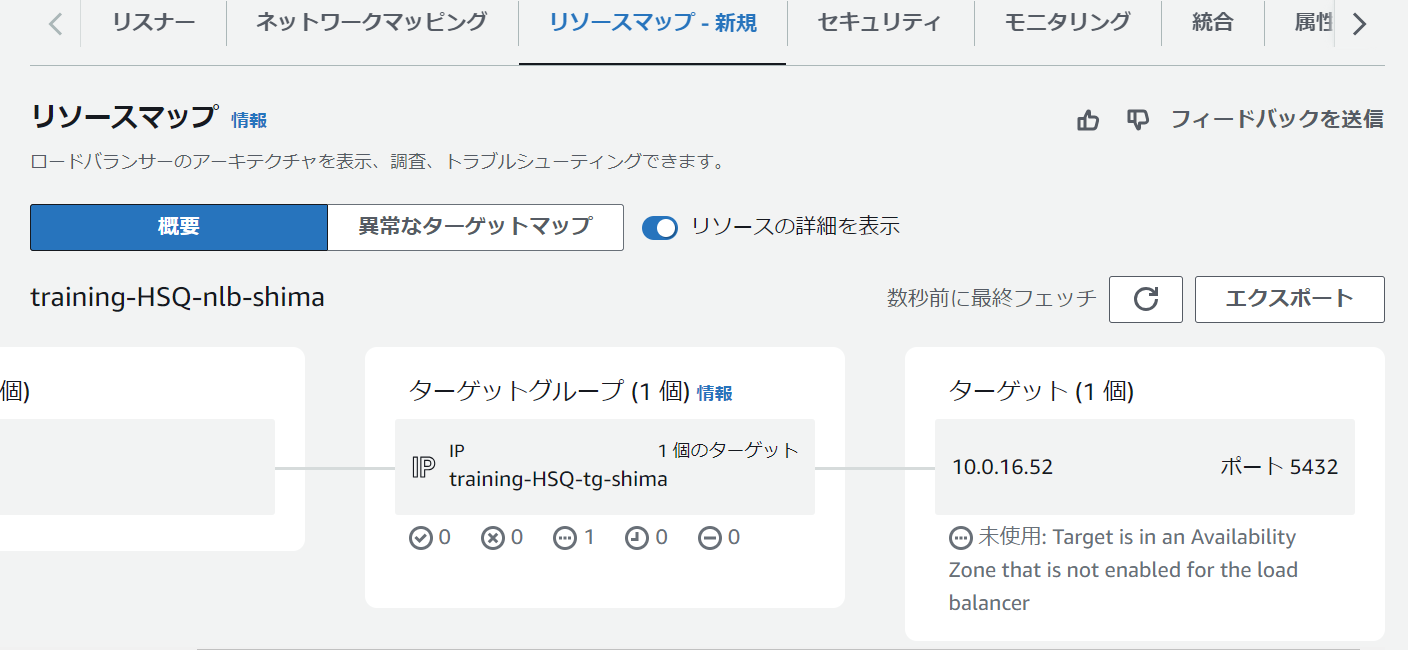Click the thumbs up feedback icon
The width and height of the screenshot is (1408, 650).
pos(1088,120)
